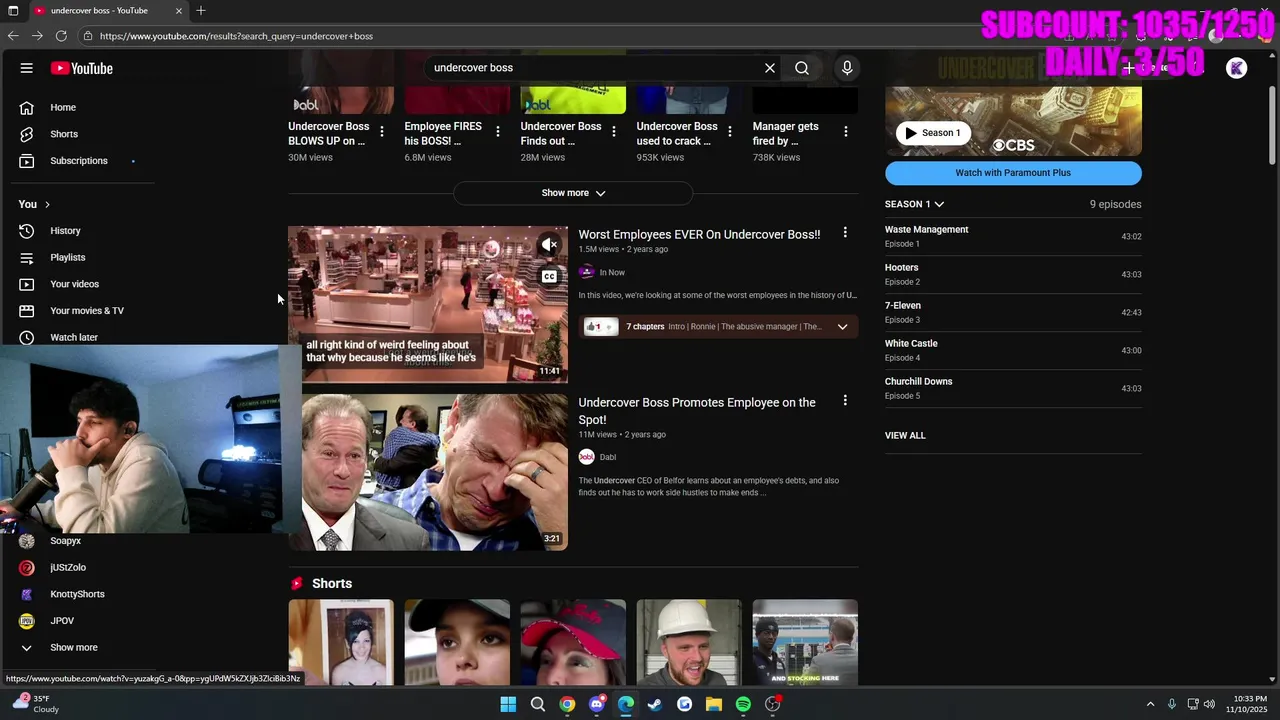Image resolution: width=1280 pixels, height=720 pixels.
Task: Open Your movies & TV
Action: [x=85, y=311]
